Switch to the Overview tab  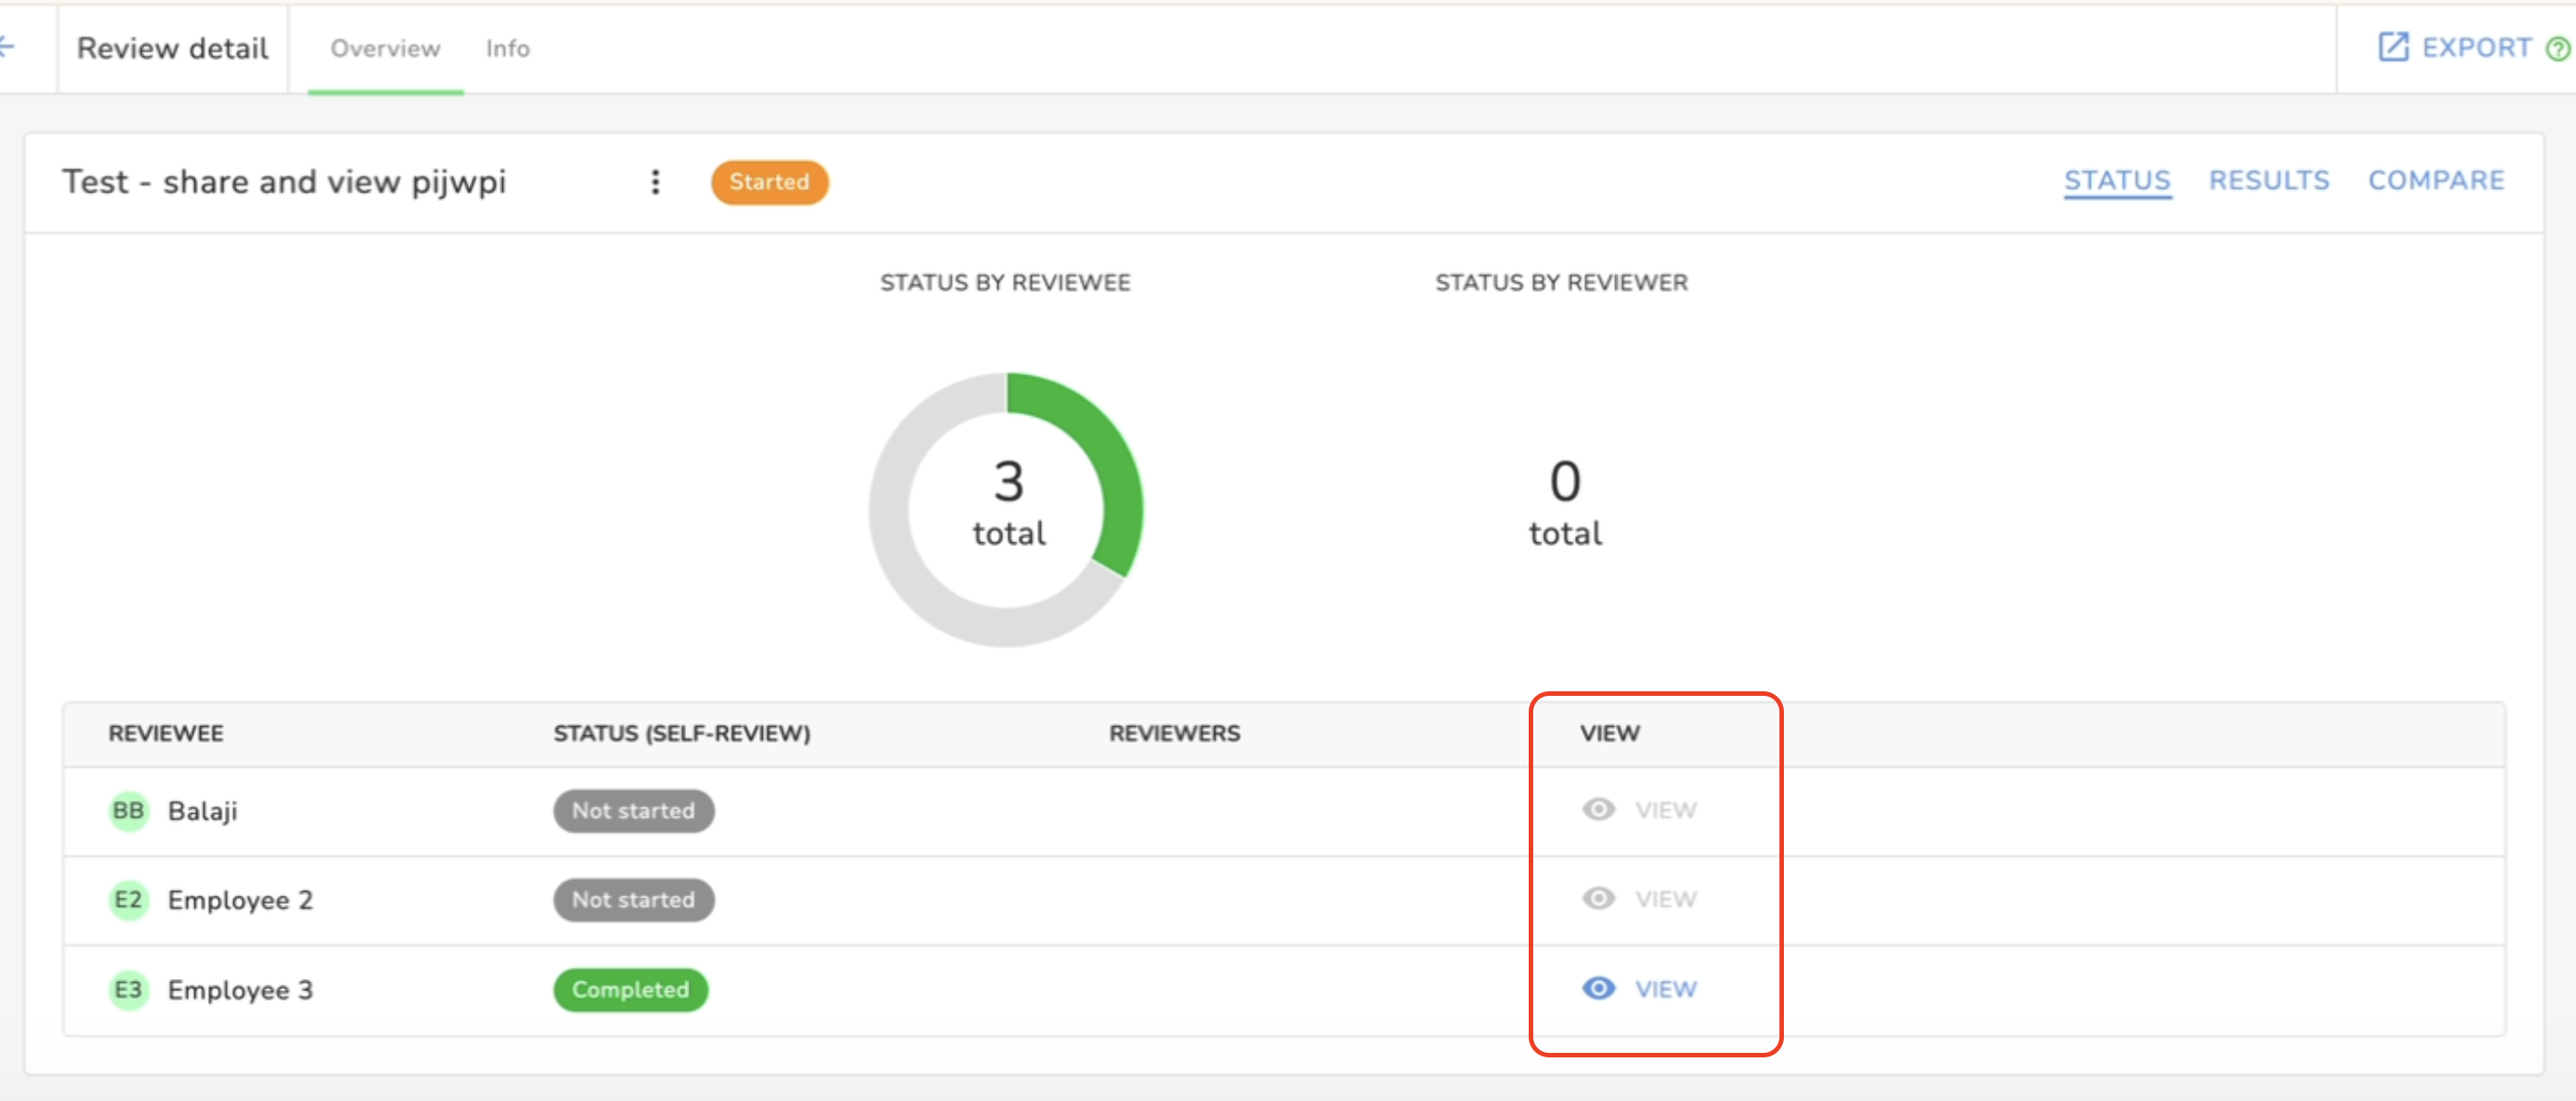point(385,48)
